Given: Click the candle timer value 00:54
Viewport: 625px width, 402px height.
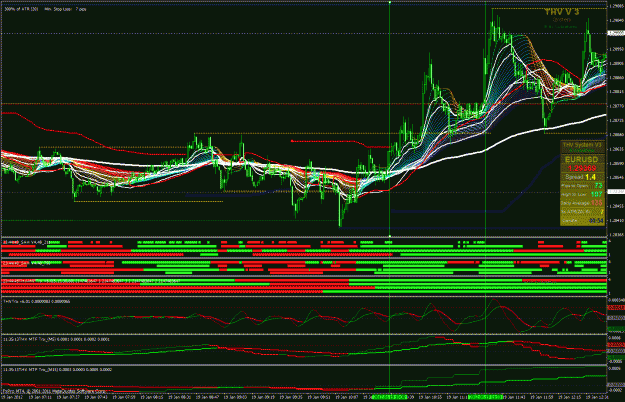Looking at the screenshot, I should click(596, 220).
